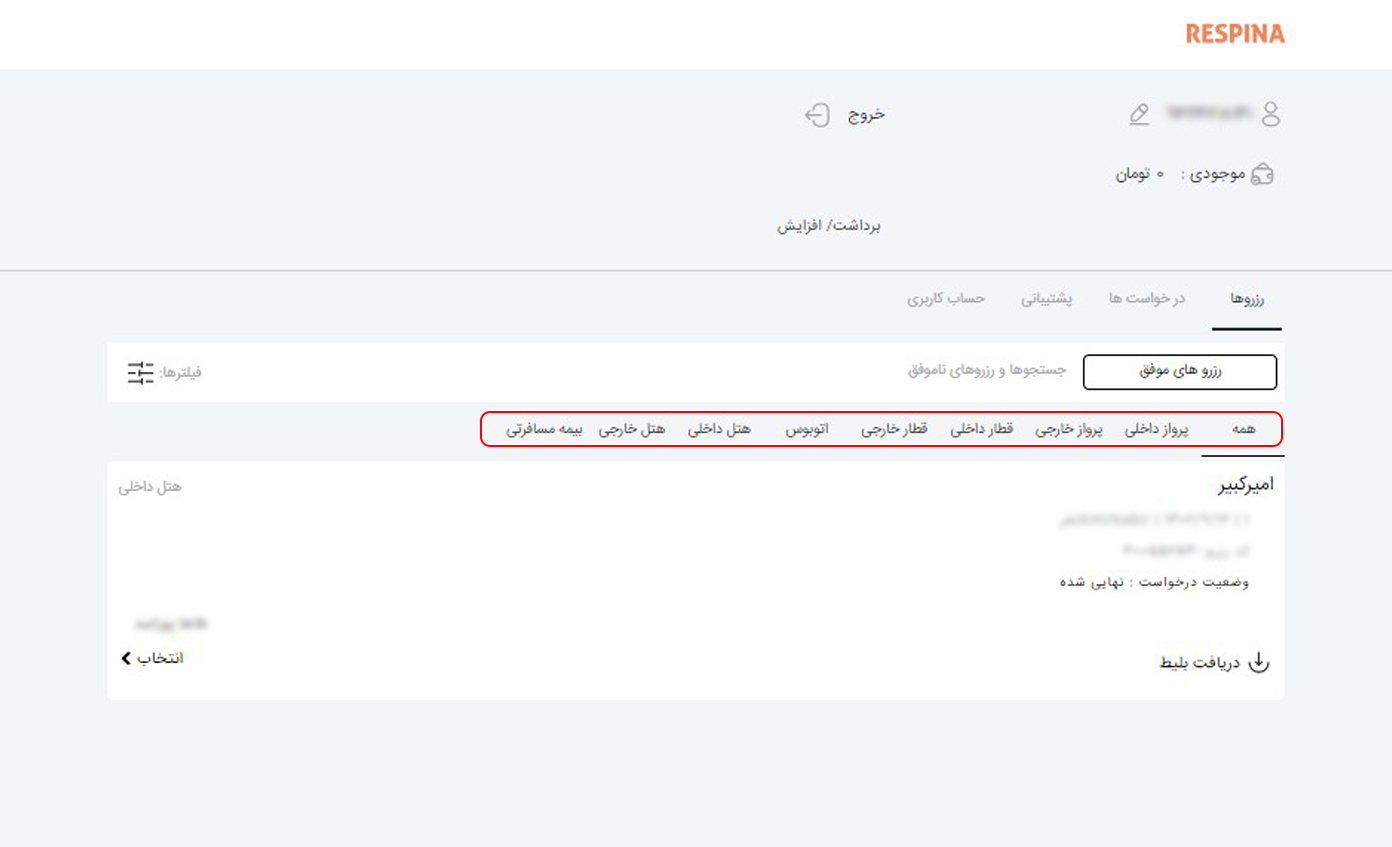Click the user profile avatar icon
This screenshot has height=847, width=1392.
(1270, 114)
